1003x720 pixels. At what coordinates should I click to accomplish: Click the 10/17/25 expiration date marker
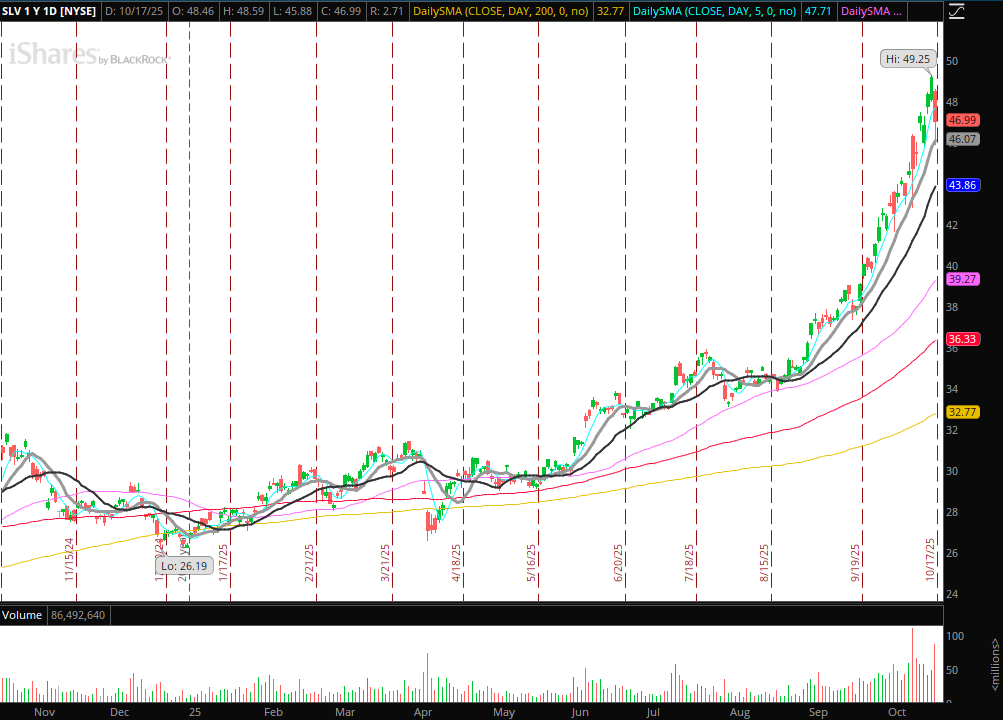(929, 561)
